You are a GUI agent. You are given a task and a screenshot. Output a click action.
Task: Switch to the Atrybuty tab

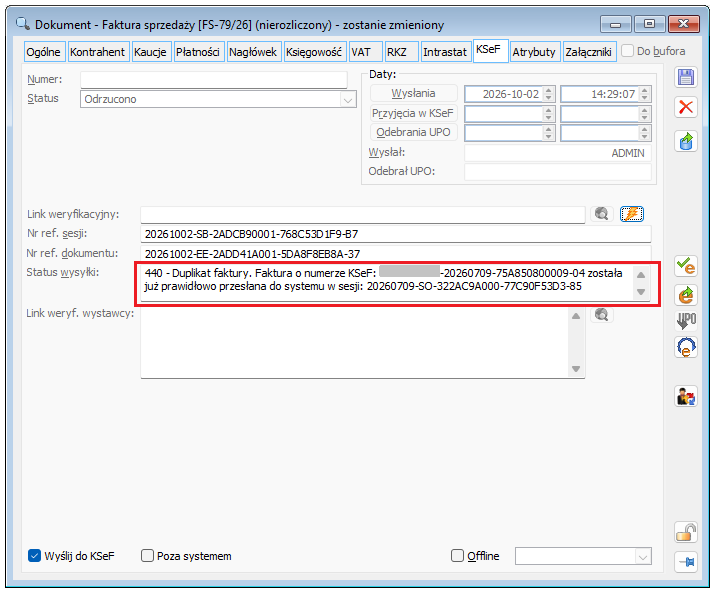534,52
